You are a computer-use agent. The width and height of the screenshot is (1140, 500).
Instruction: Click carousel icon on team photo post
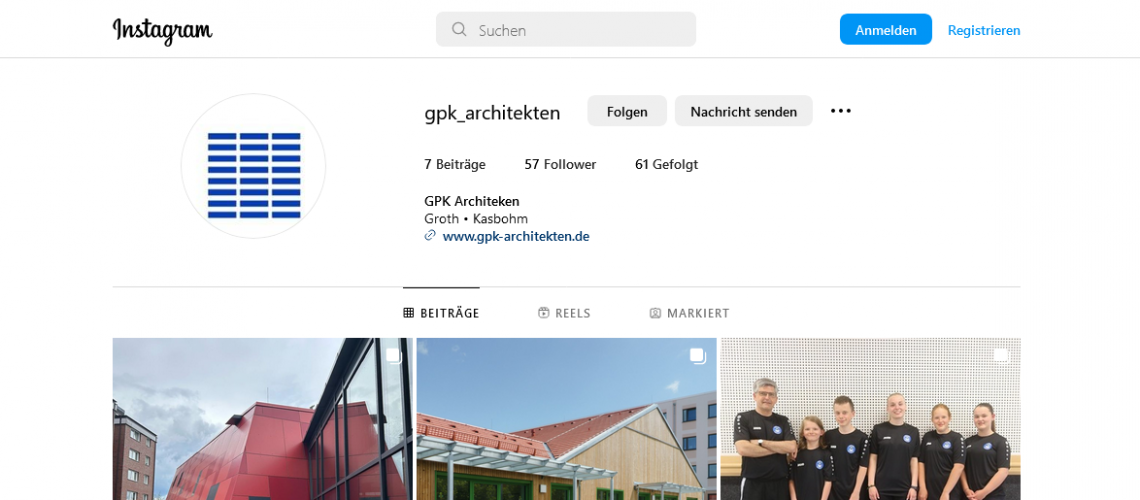point(1001,356)
